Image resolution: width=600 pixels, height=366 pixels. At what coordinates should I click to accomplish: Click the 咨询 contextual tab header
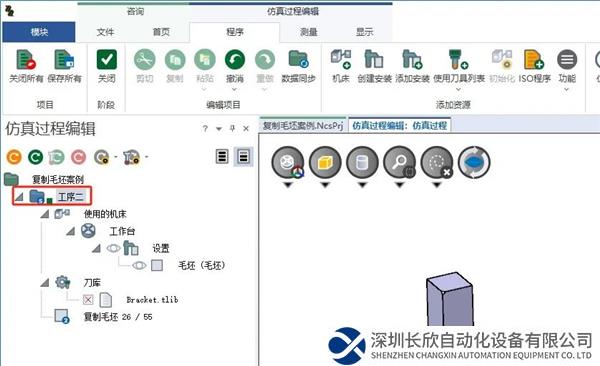tap(135, 11)
